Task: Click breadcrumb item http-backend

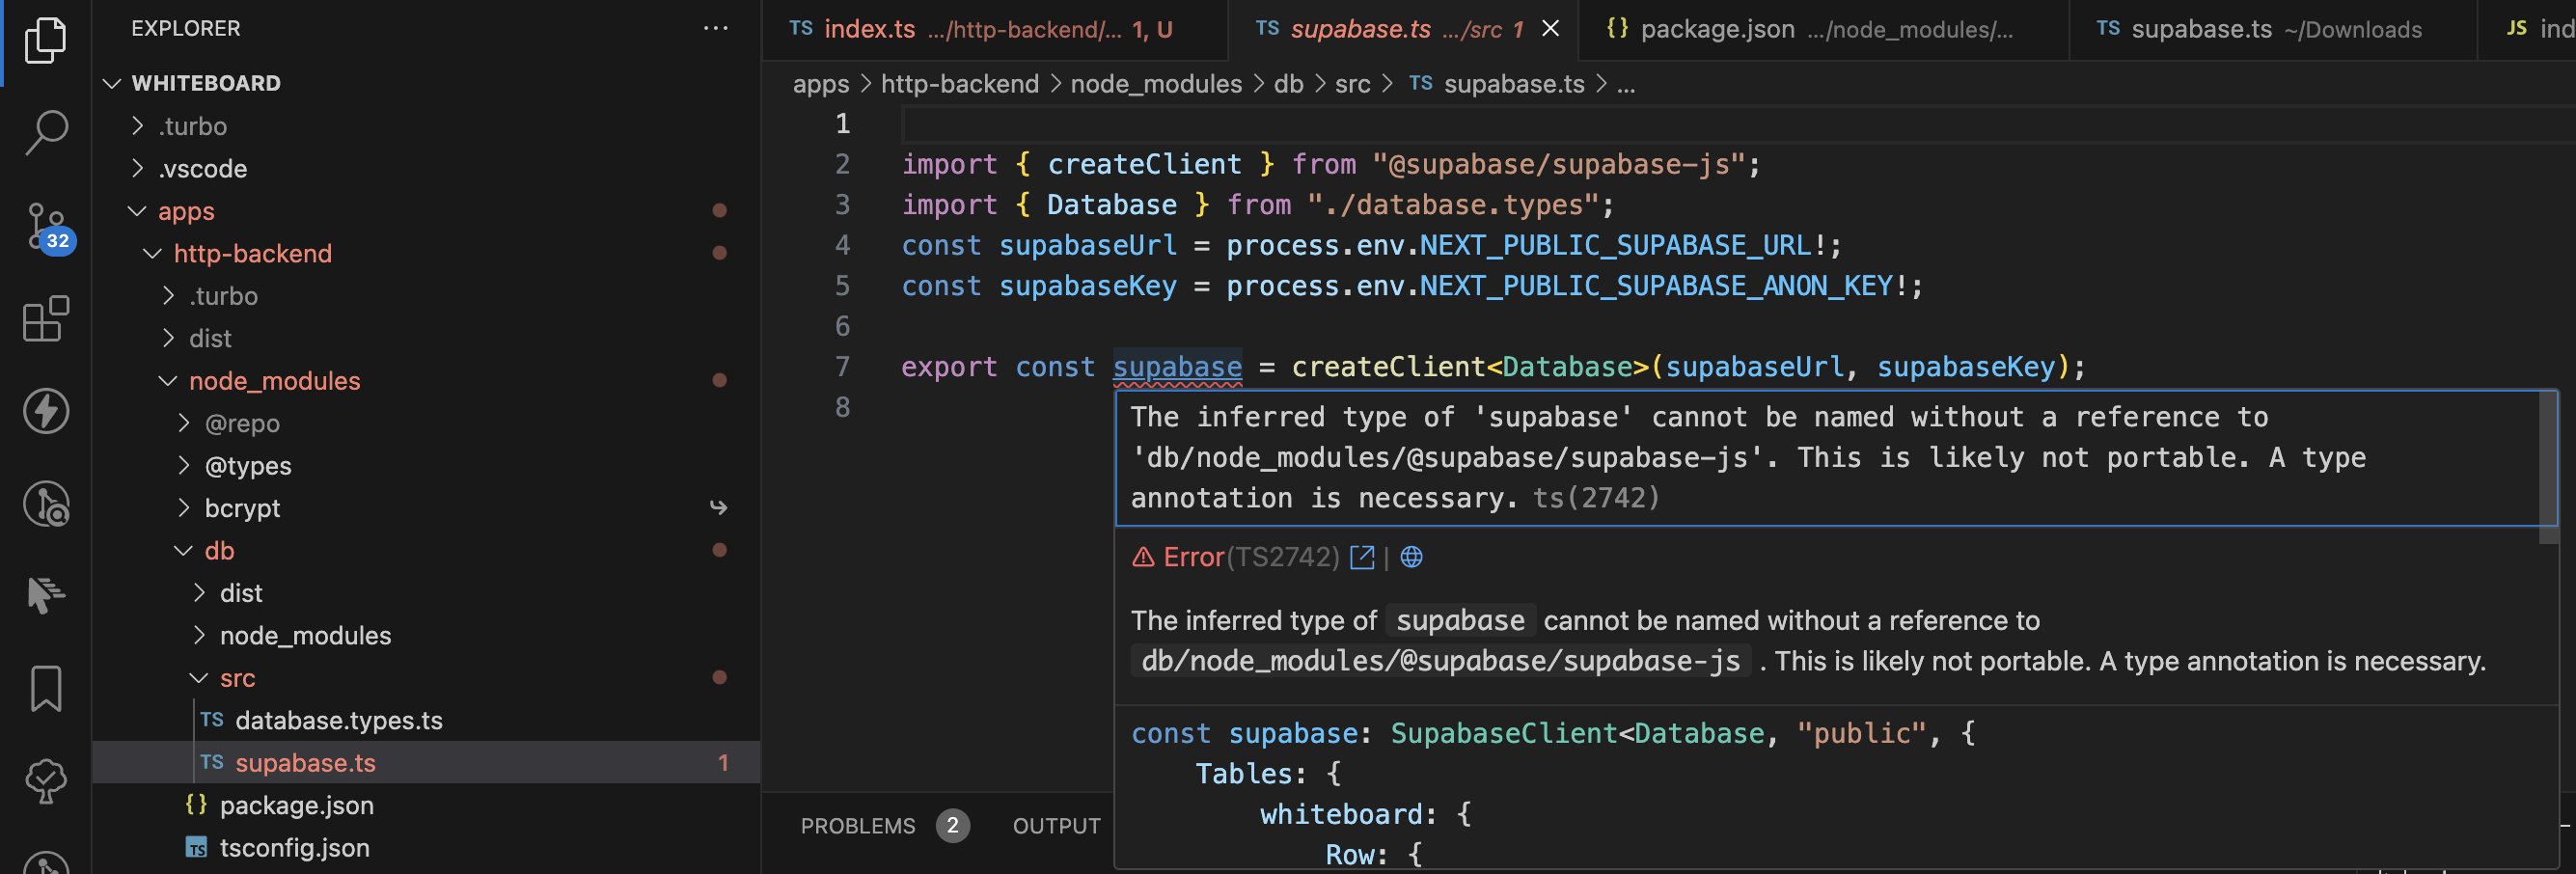Action: pos(959,84)
